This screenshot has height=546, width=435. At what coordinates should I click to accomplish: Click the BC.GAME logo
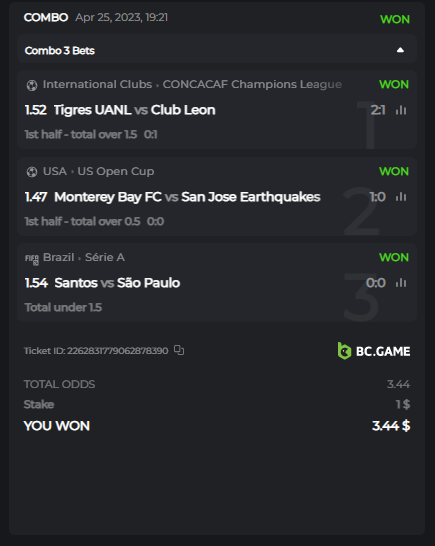tap(374, 351)
